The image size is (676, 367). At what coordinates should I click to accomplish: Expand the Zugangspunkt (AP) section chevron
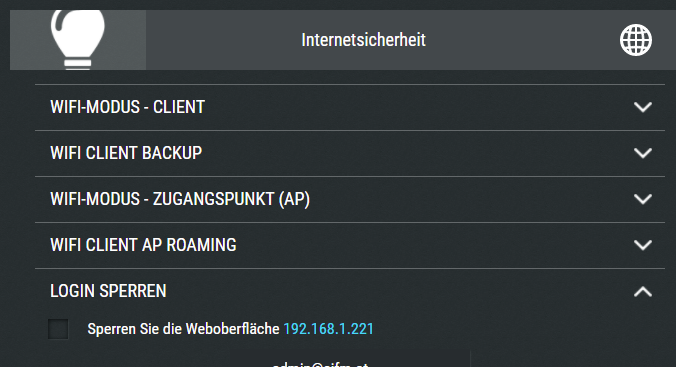[643, 199]
